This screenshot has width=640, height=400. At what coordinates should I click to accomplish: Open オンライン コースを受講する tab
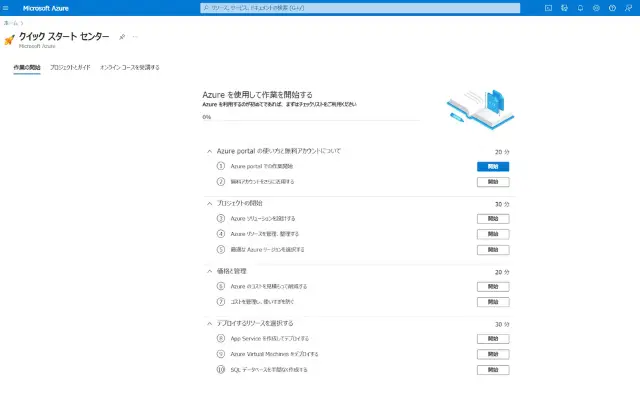click(x=130, y=67)
